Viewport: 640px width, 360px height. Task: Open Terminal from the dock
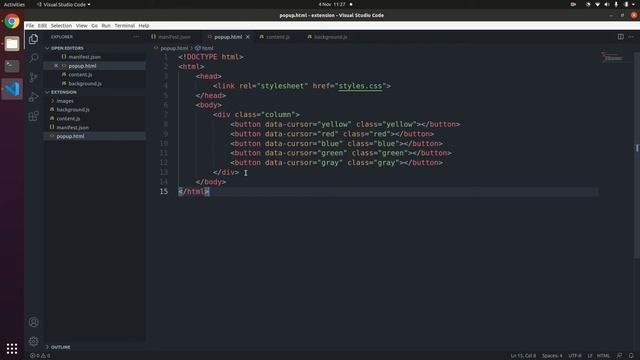(x=12, y=66)
